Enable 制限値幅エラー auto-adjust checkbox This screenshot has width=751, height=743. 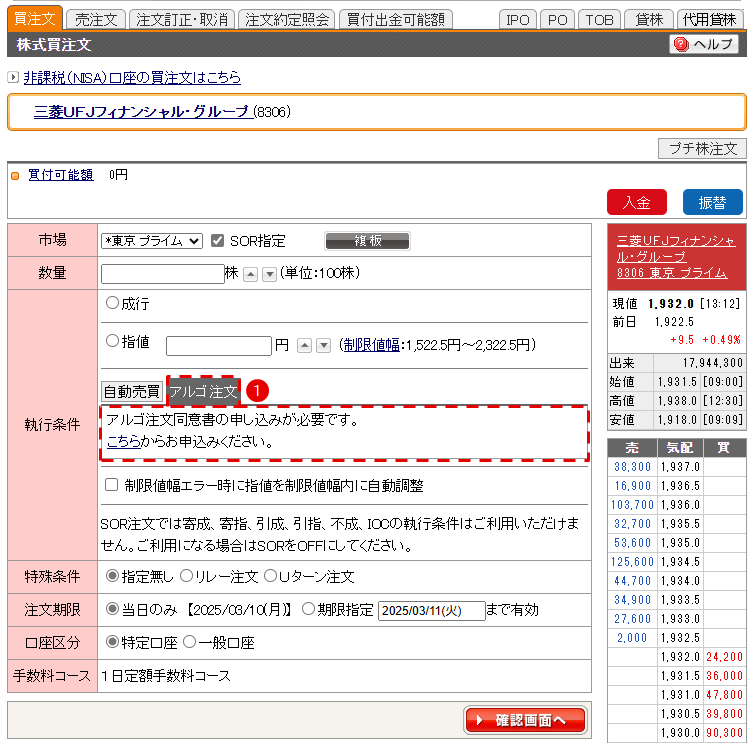coord(112,485)
